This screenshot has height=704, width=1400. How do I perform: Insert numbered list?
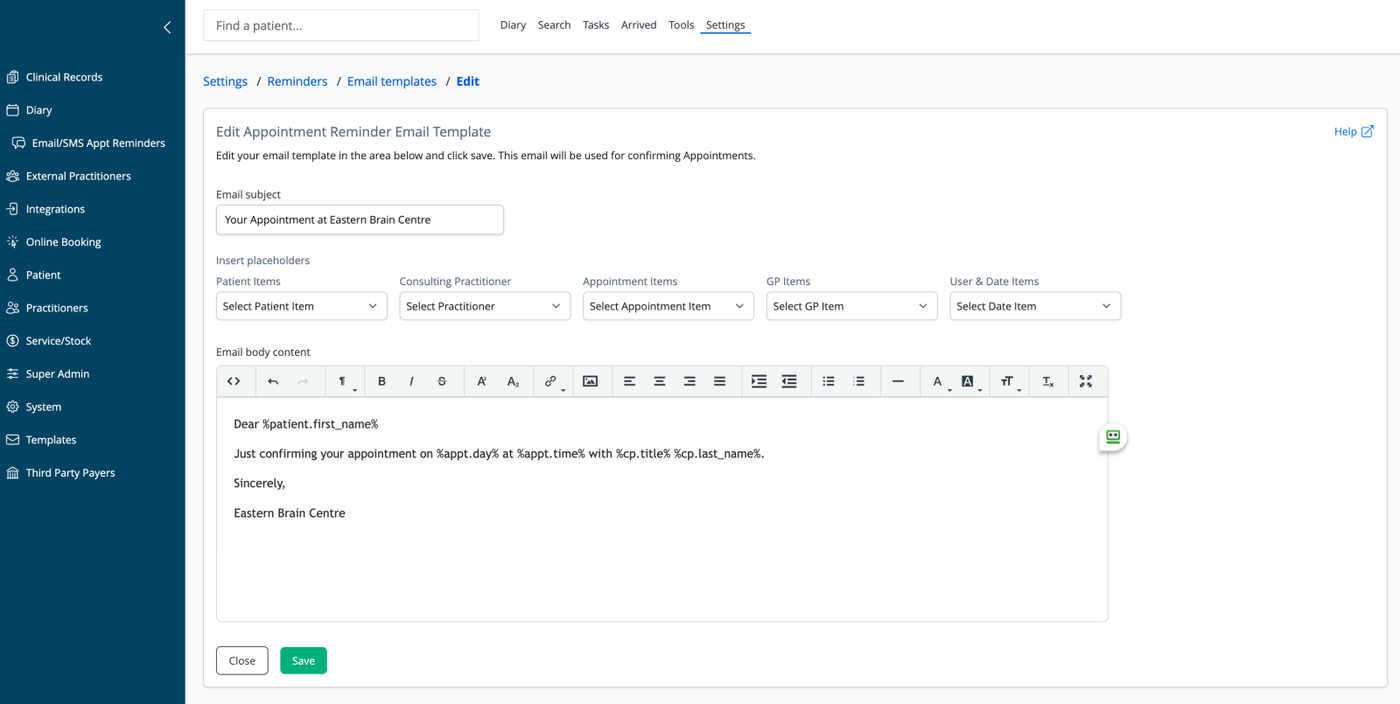(858, 381)
